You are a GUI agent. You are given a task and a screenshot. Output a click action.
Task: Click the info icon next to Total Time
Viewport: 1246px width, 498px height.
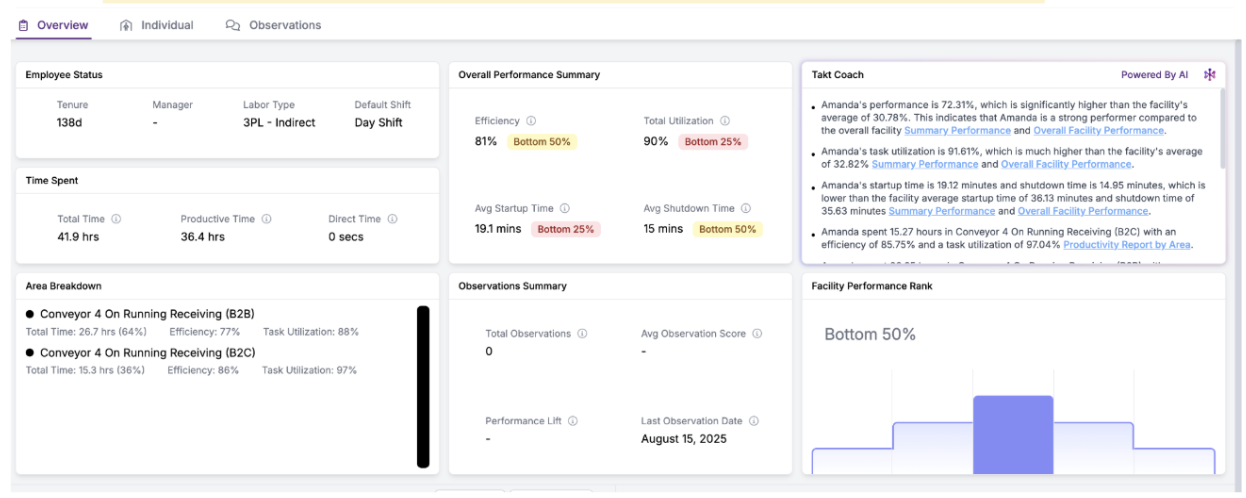pos(116,219)
